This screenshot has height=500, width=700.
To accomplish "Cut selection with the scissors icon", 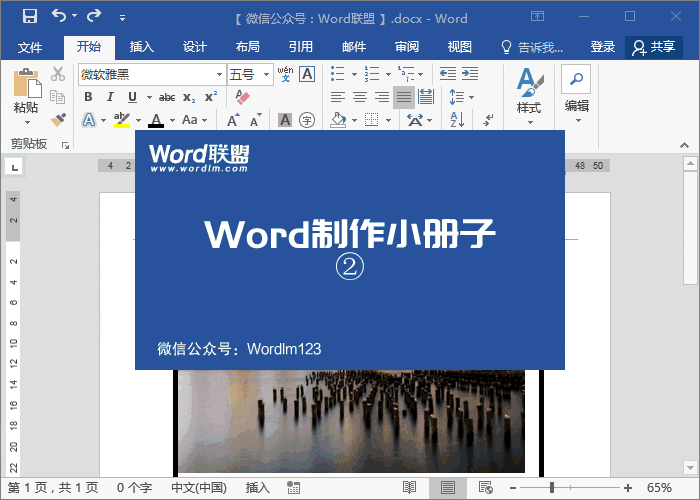I will pos(58,74).
